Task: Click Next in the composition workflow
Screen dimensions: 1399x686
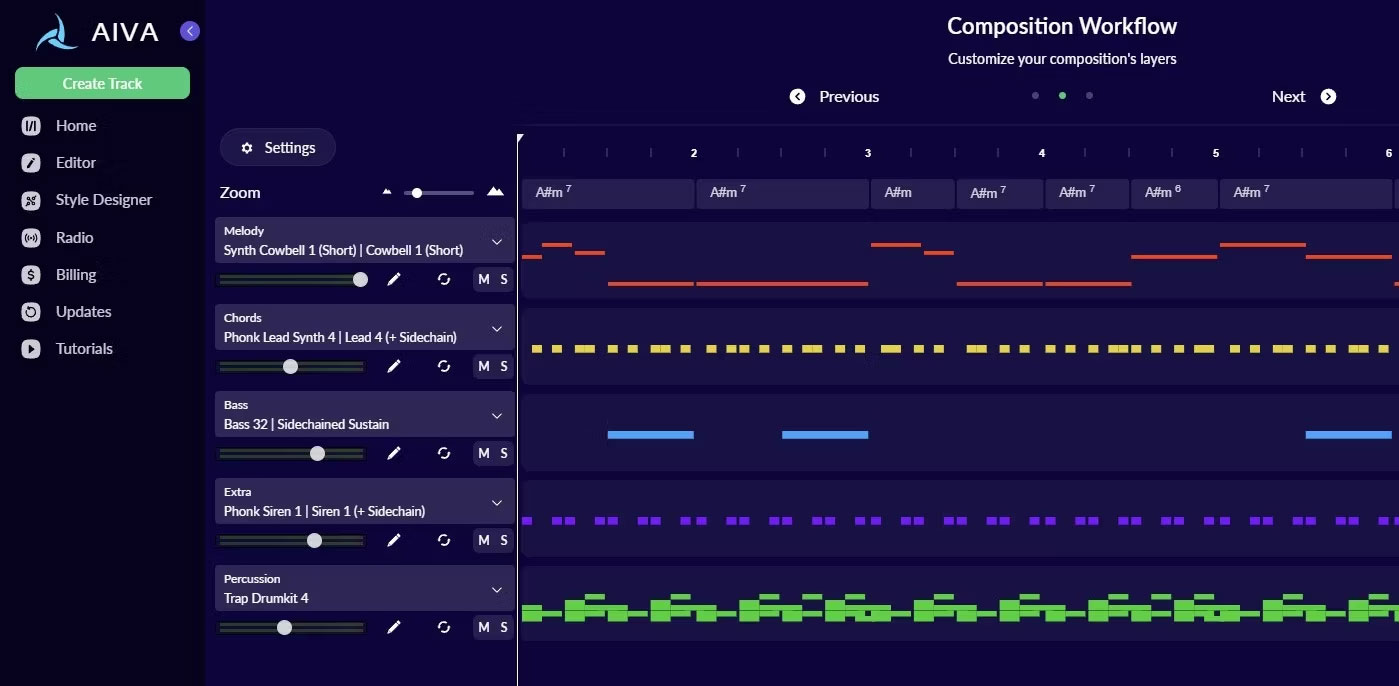Action: point(1303,96)
